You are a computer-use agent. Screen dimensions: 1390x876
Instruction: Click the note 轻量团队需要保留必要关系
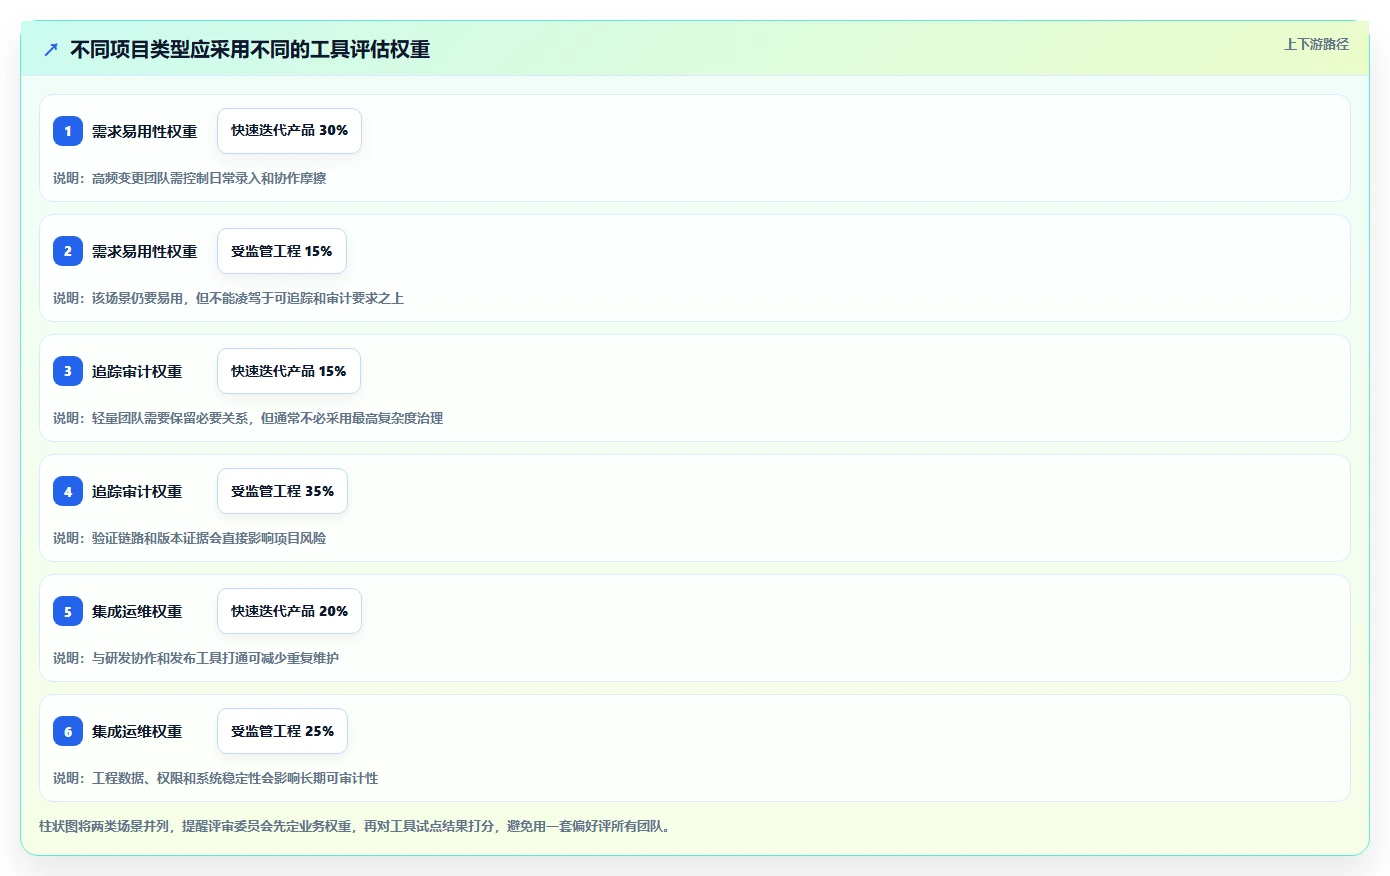[x=248, y=418]
